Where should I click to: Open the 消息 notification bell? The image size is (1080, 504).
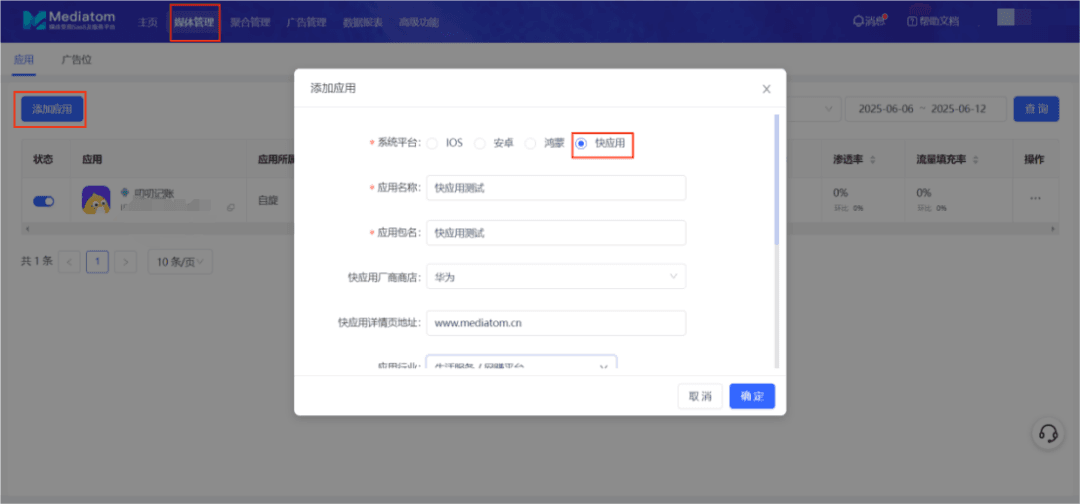(868, 21)
